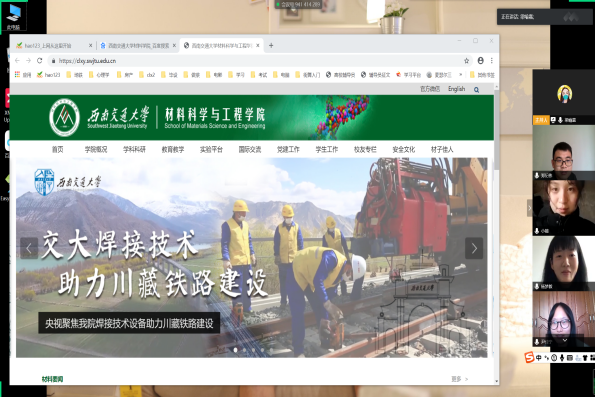Viewport: 596px width, 397px height.
Task: Open 首页 in the site navigation menu
Action: 58,149
